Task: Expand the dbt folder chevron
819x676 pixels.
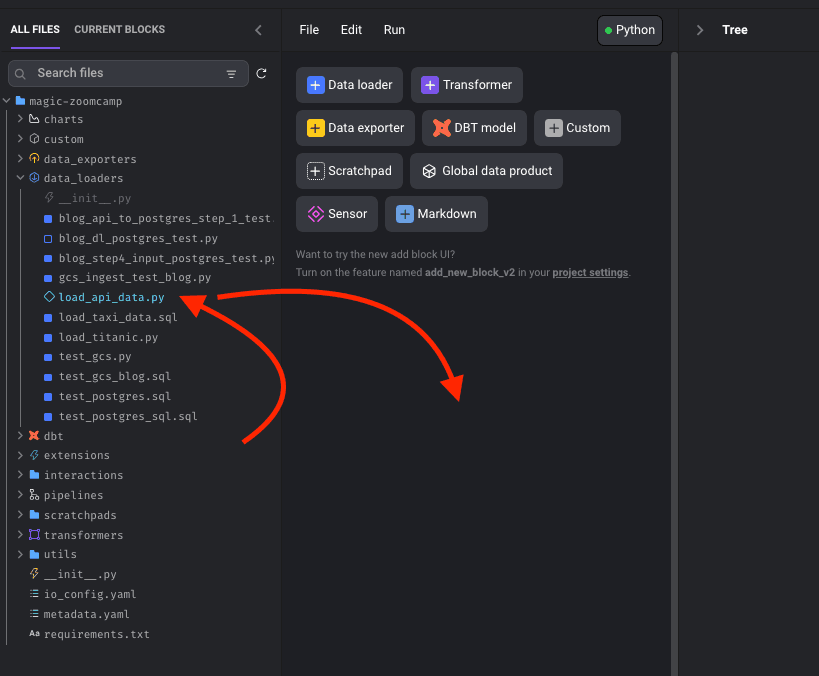Action: click(20, 436)
